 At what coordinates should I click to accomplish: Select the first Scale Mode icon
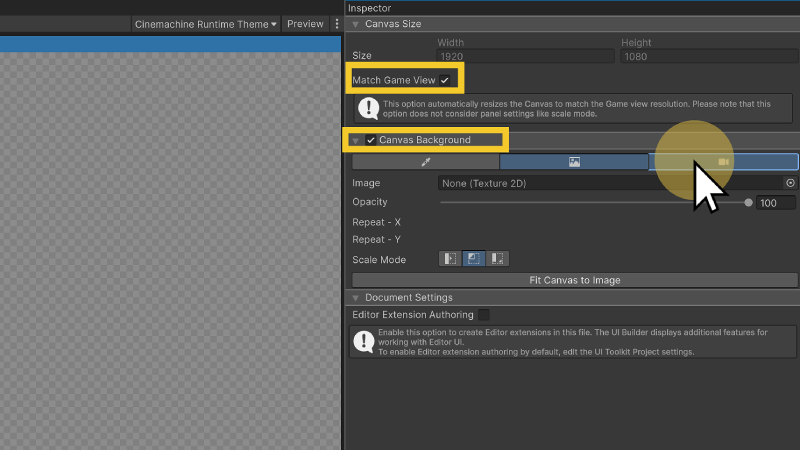tap(450, 259)
